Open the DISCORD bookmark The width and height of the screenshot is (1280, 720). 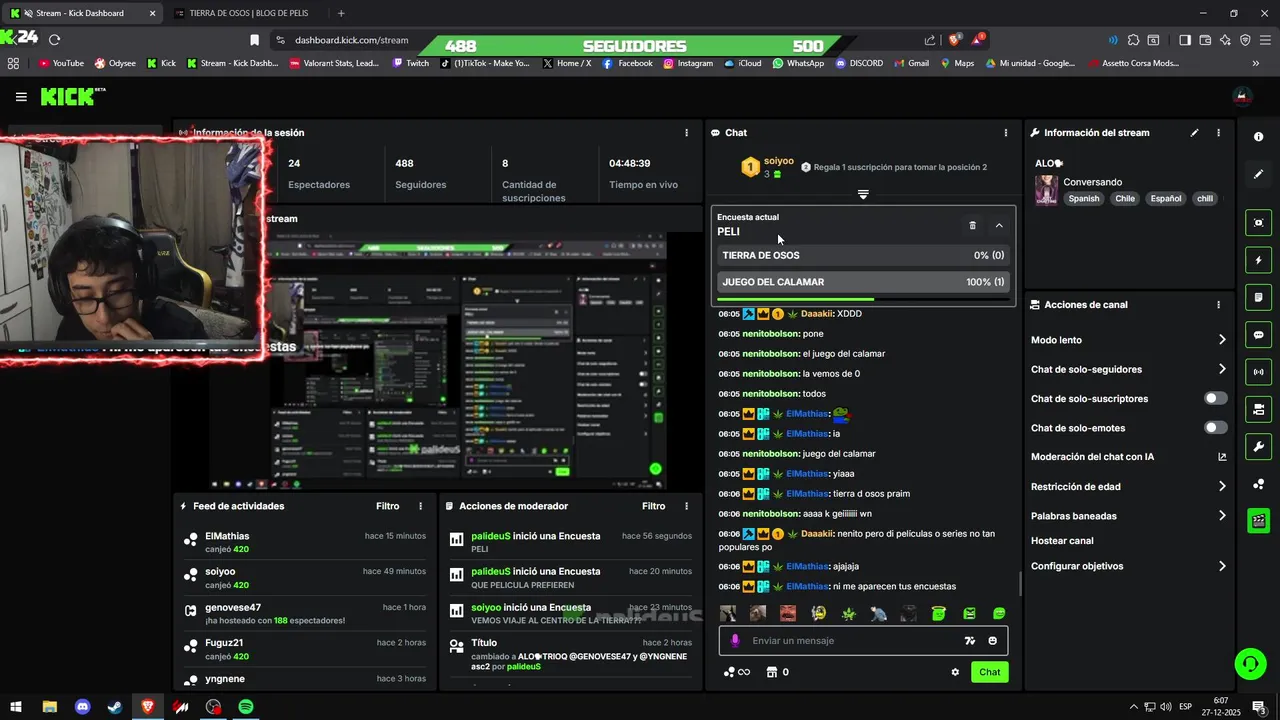(x=859, y=63)
